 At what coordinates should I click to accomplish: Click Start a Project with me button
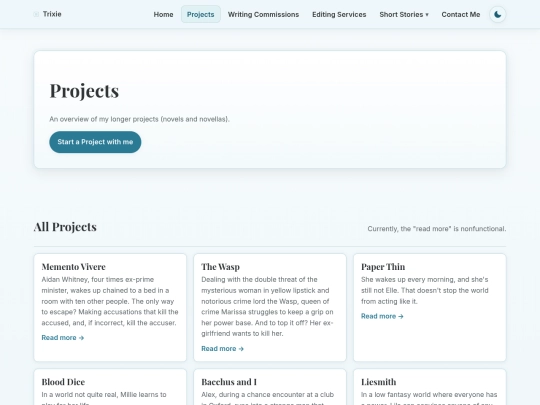coord(95,142)
